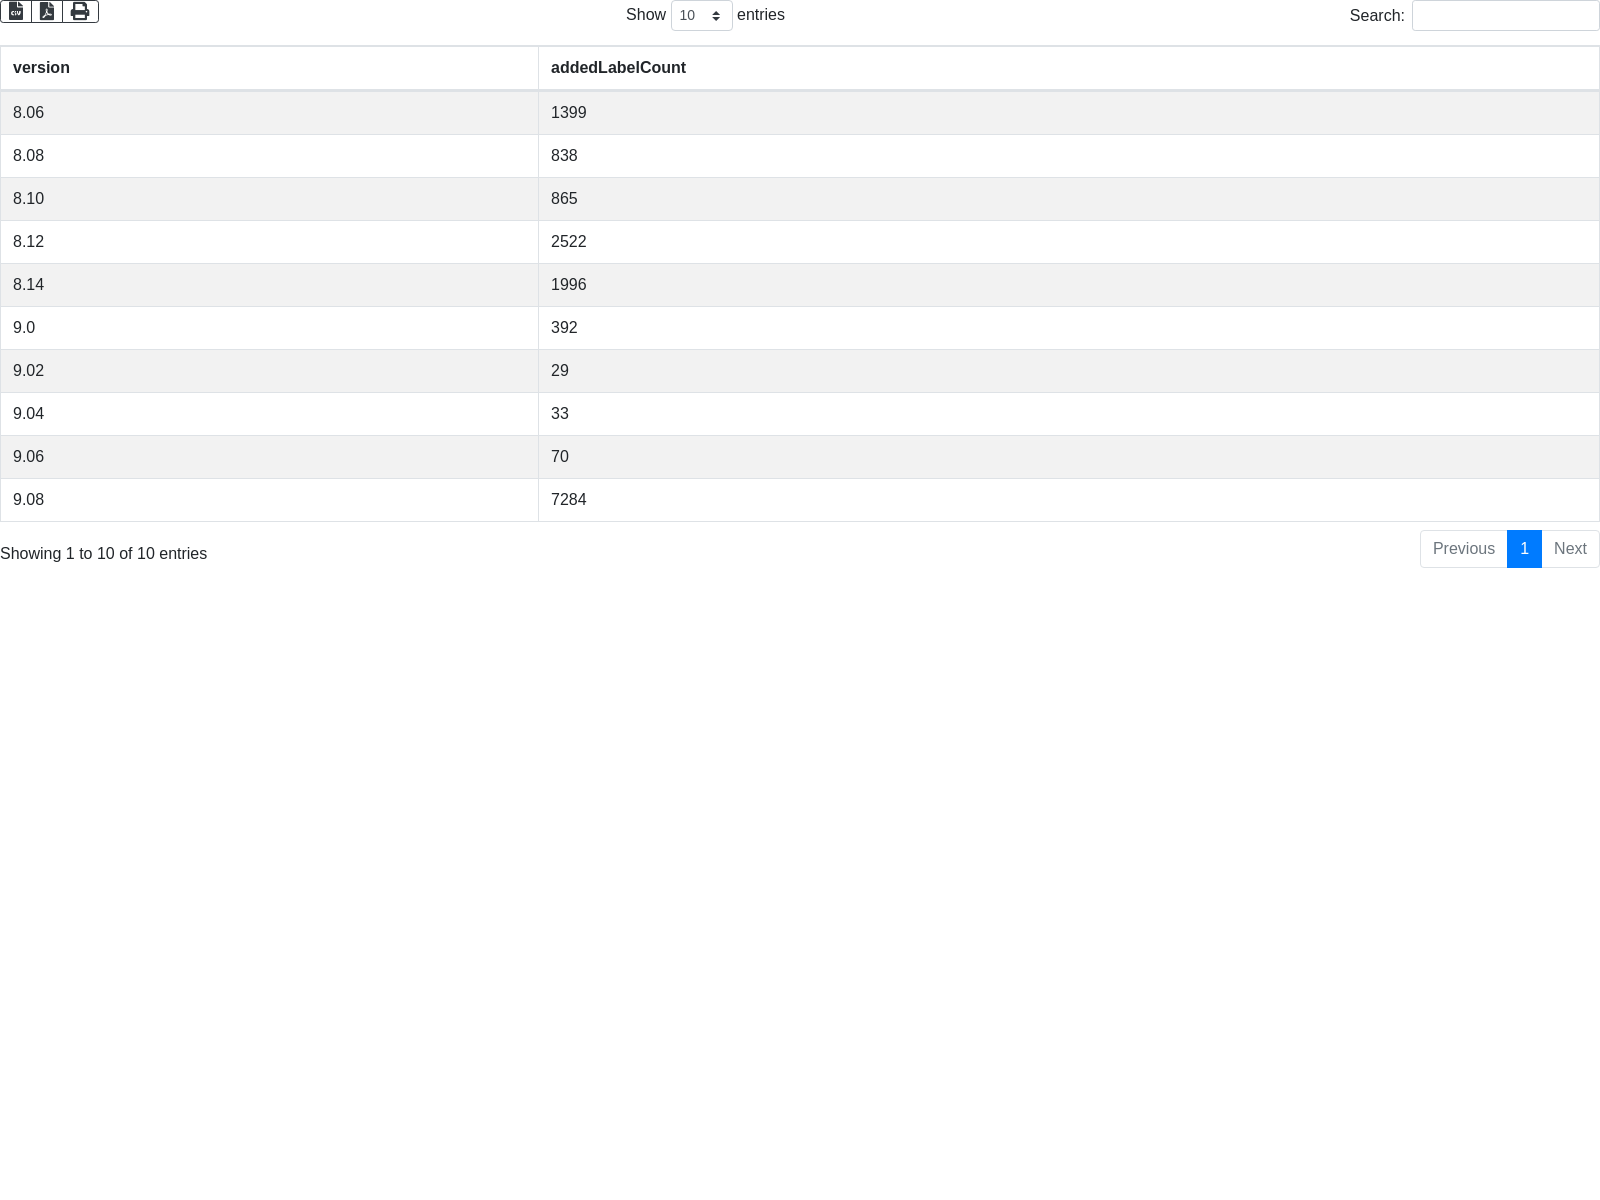Click the 838 count cell
This screenshot has height=1200, width=1600.
point(564,156)
